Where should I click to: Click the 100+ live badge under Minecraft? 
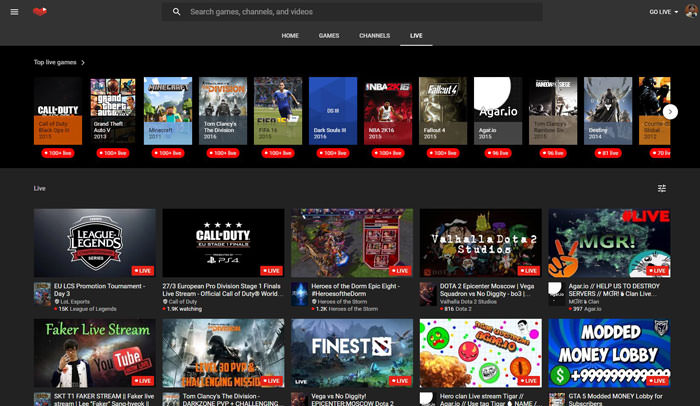168,153
